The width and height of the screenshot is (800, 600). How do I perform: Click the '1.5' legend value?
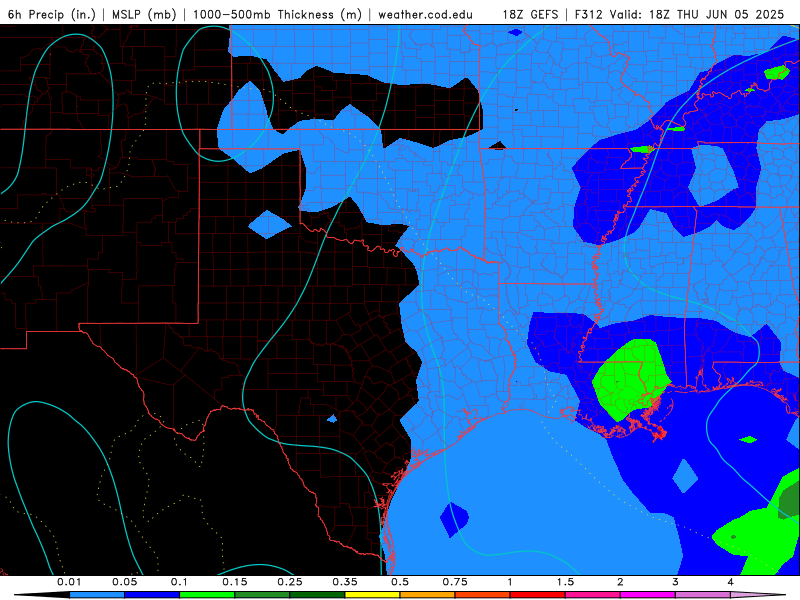tap(565, 582)
